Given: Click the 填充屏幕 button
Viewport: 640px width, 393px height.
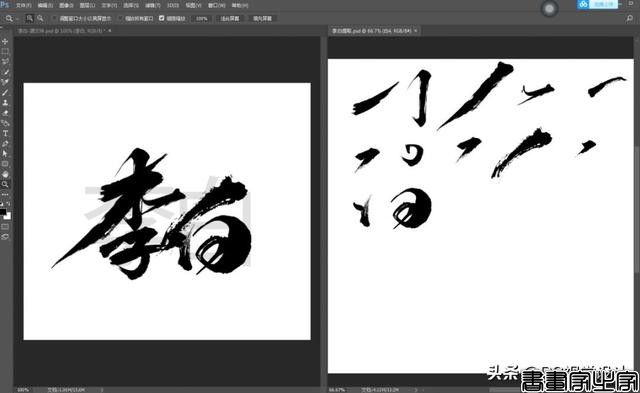Looking at the screenshot, I should [262, 18].
